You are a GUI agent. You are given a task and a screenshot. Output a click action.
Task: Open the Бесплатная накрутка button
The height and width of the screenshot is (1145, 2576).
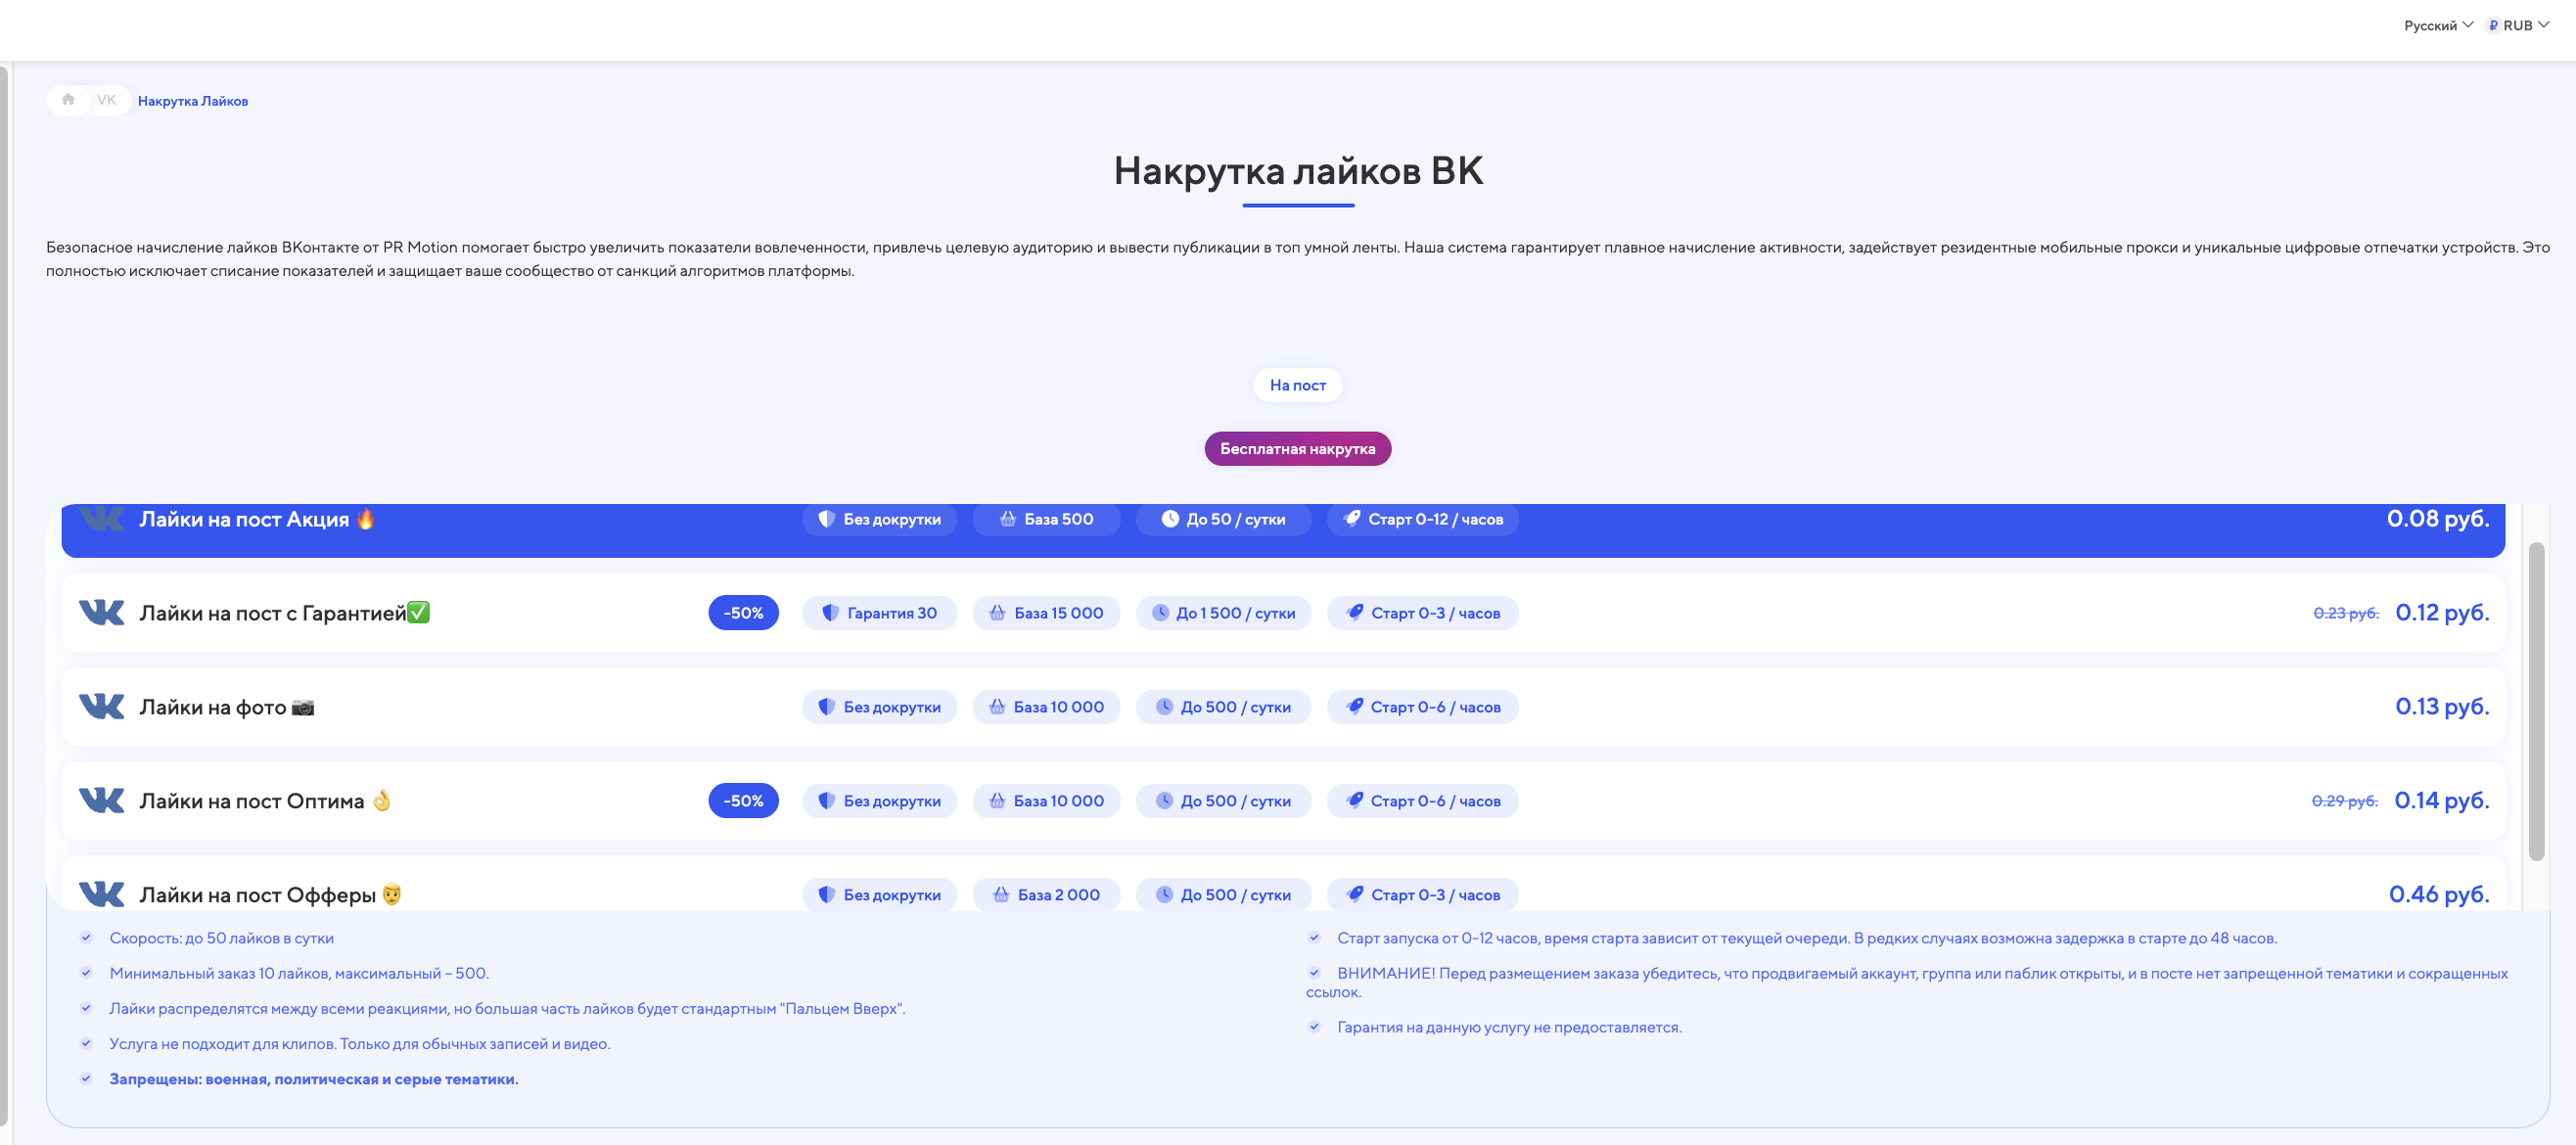[x=1297, y=449]
